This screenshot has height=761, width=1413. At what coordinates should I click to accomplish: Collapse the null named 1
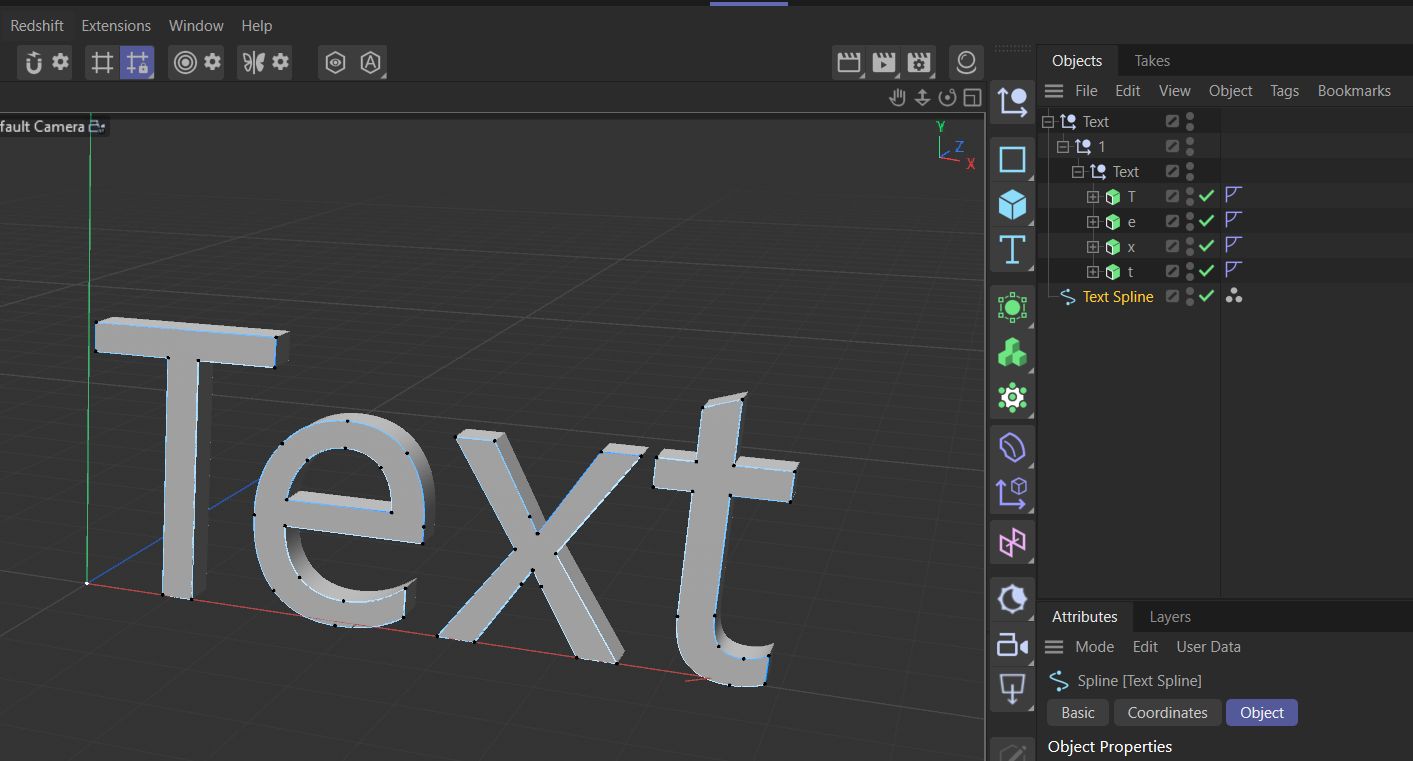[x=1063, y=147]
